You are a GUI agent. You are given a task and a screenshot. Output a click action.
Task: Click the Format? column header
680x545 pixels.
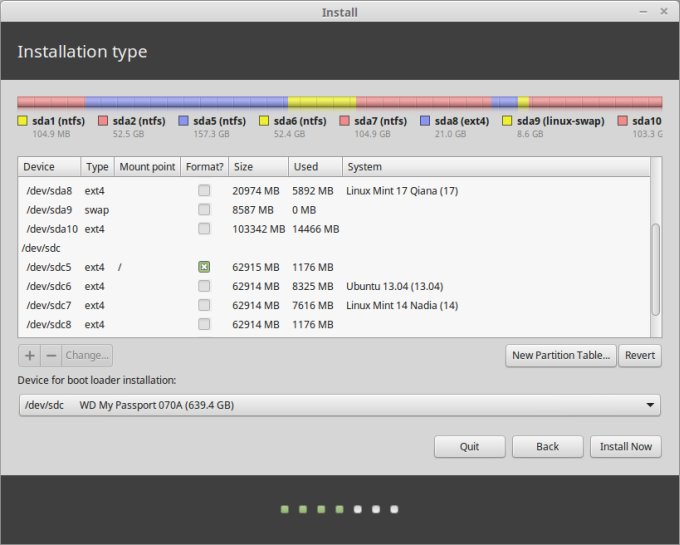(x=204, y=167)
